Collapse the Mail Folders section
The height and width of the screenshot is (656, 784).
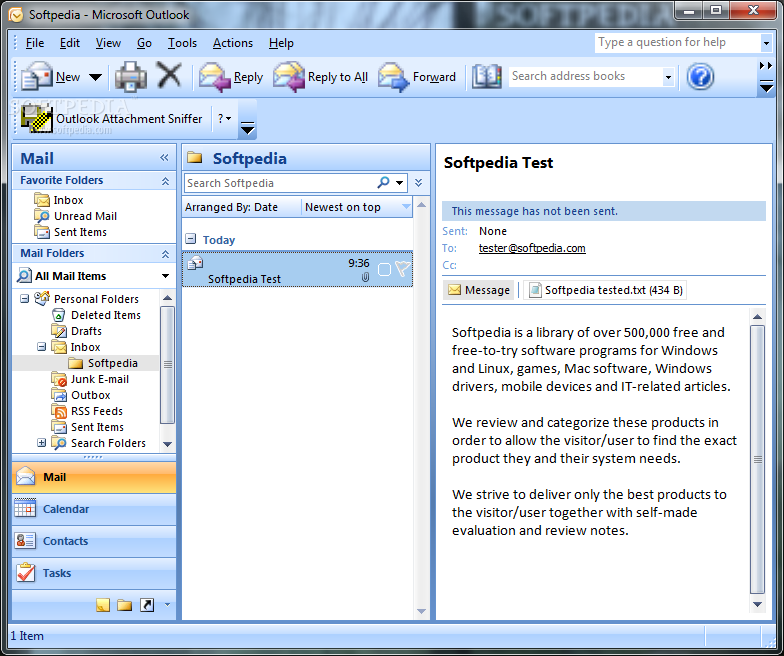coord(165,254)
